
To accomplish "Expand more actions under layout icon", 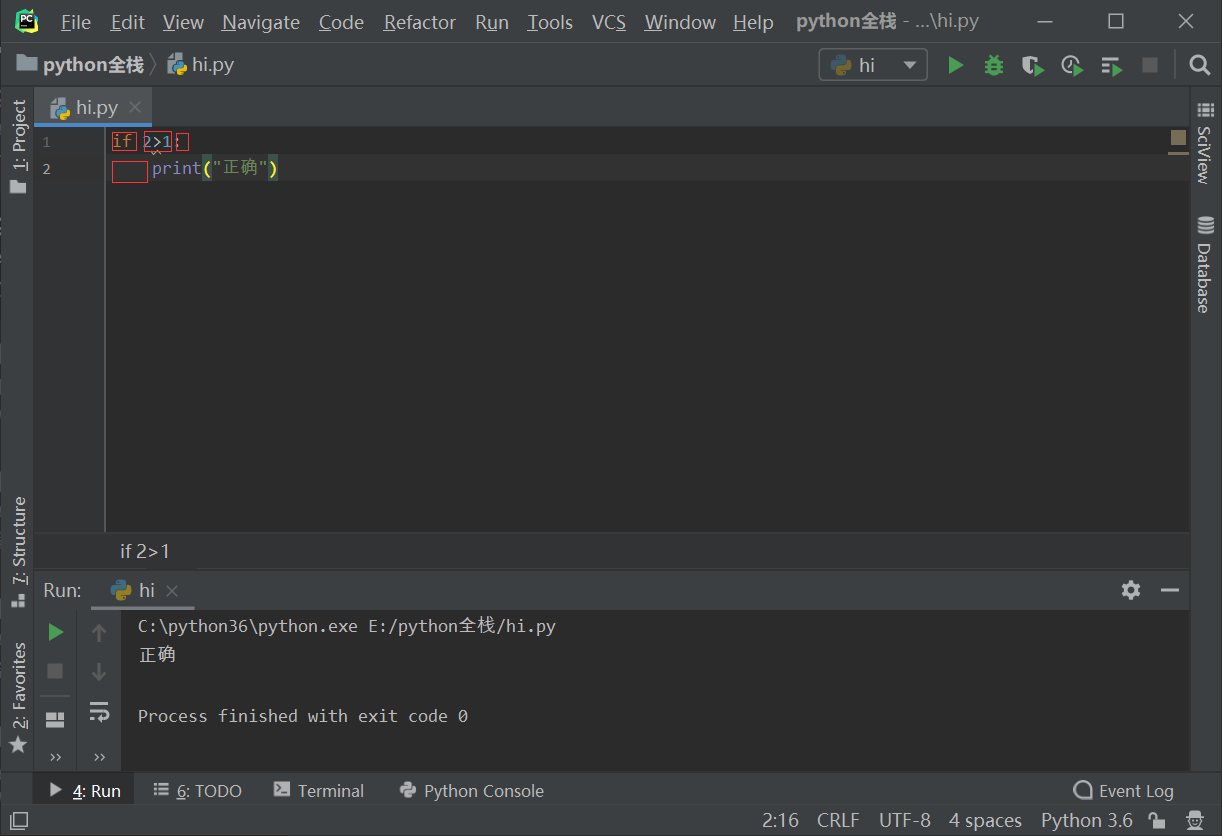I will 56,757.
